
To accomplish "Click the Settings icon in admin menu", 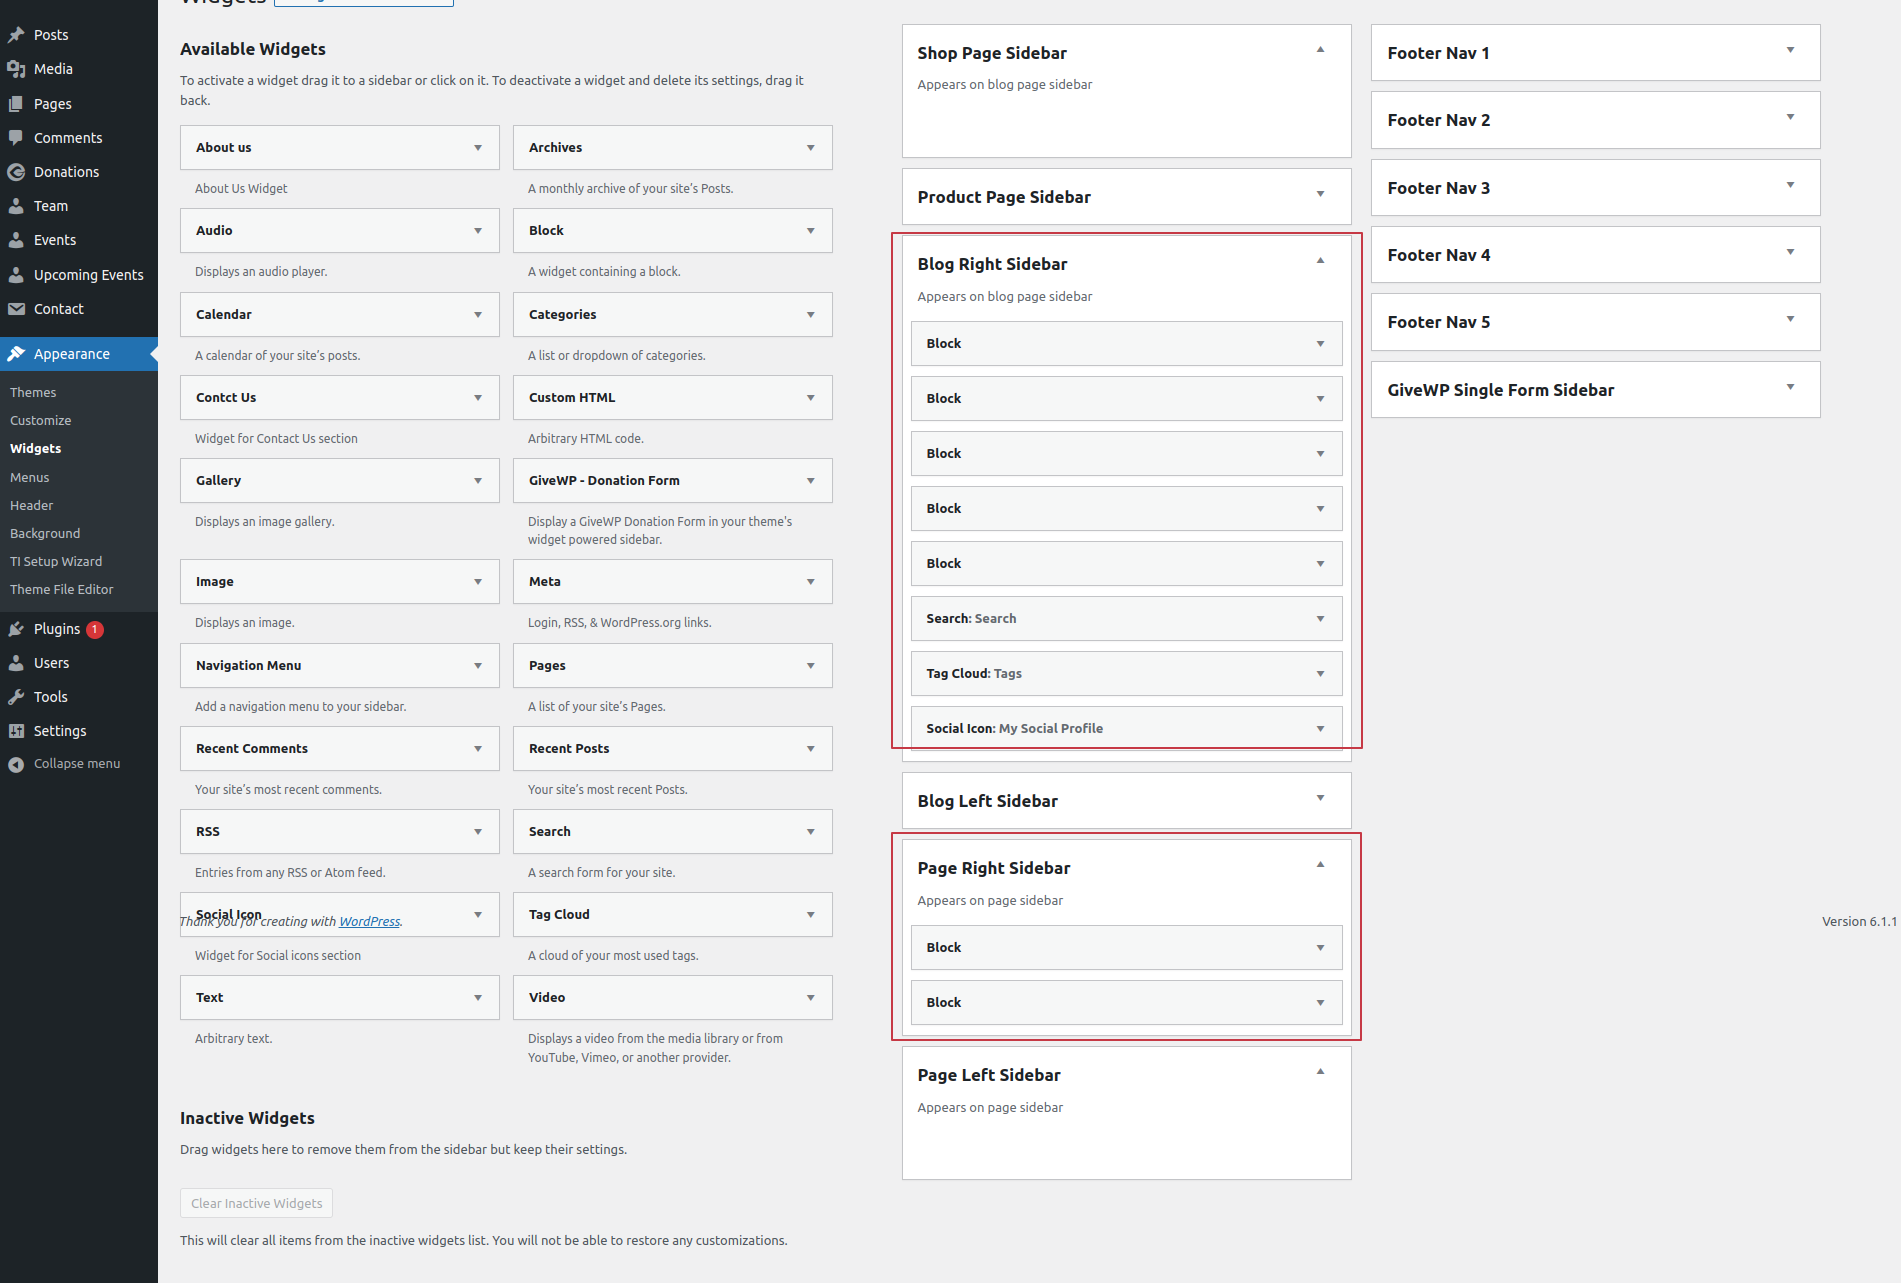I will click(16, 731).
